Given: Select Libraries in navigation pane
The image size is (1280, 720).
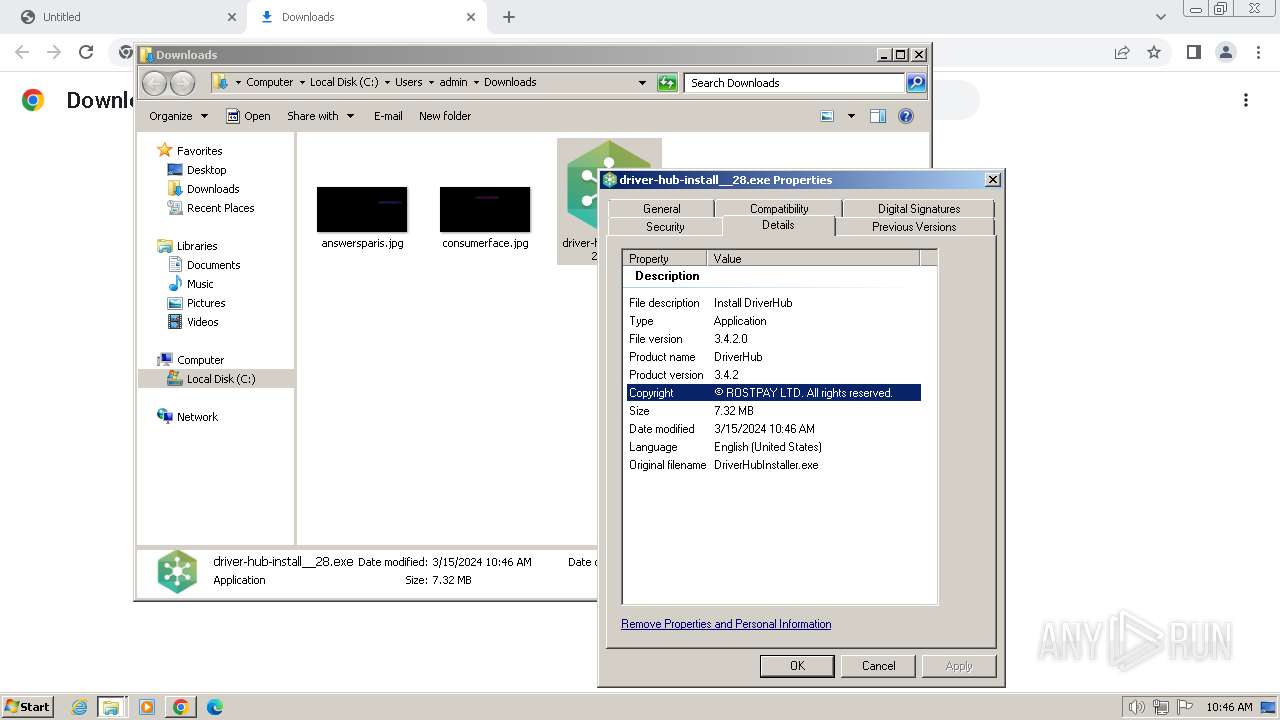Looking at the screenshot, I should tap(197, 246).
